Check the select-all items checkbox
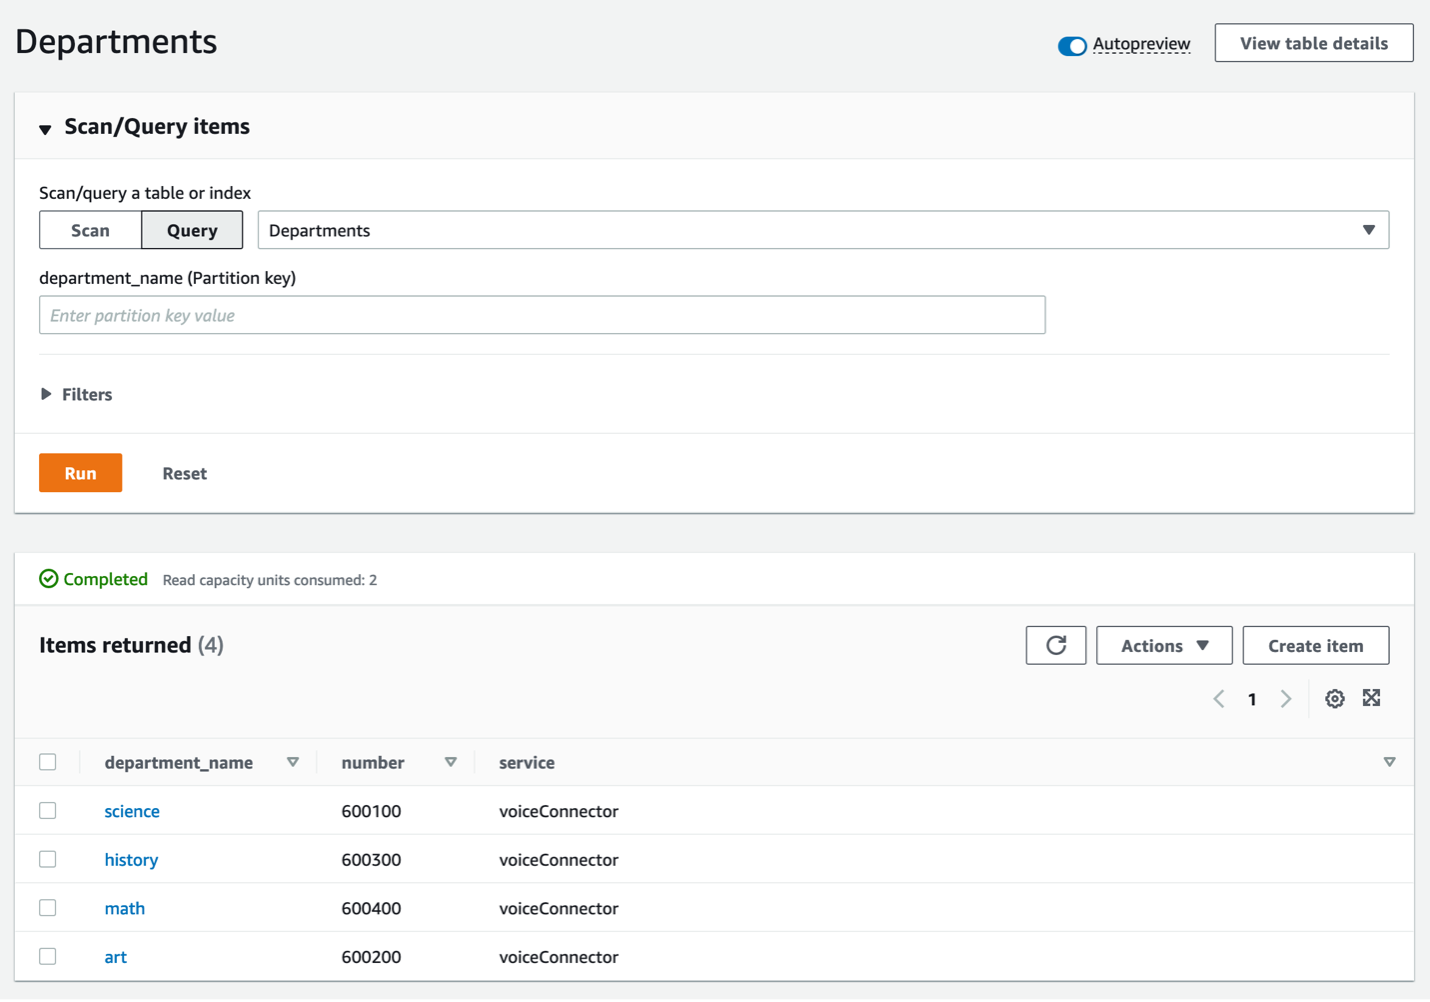This screenshot has width=1430, height=1002. [x=48, y=761]
